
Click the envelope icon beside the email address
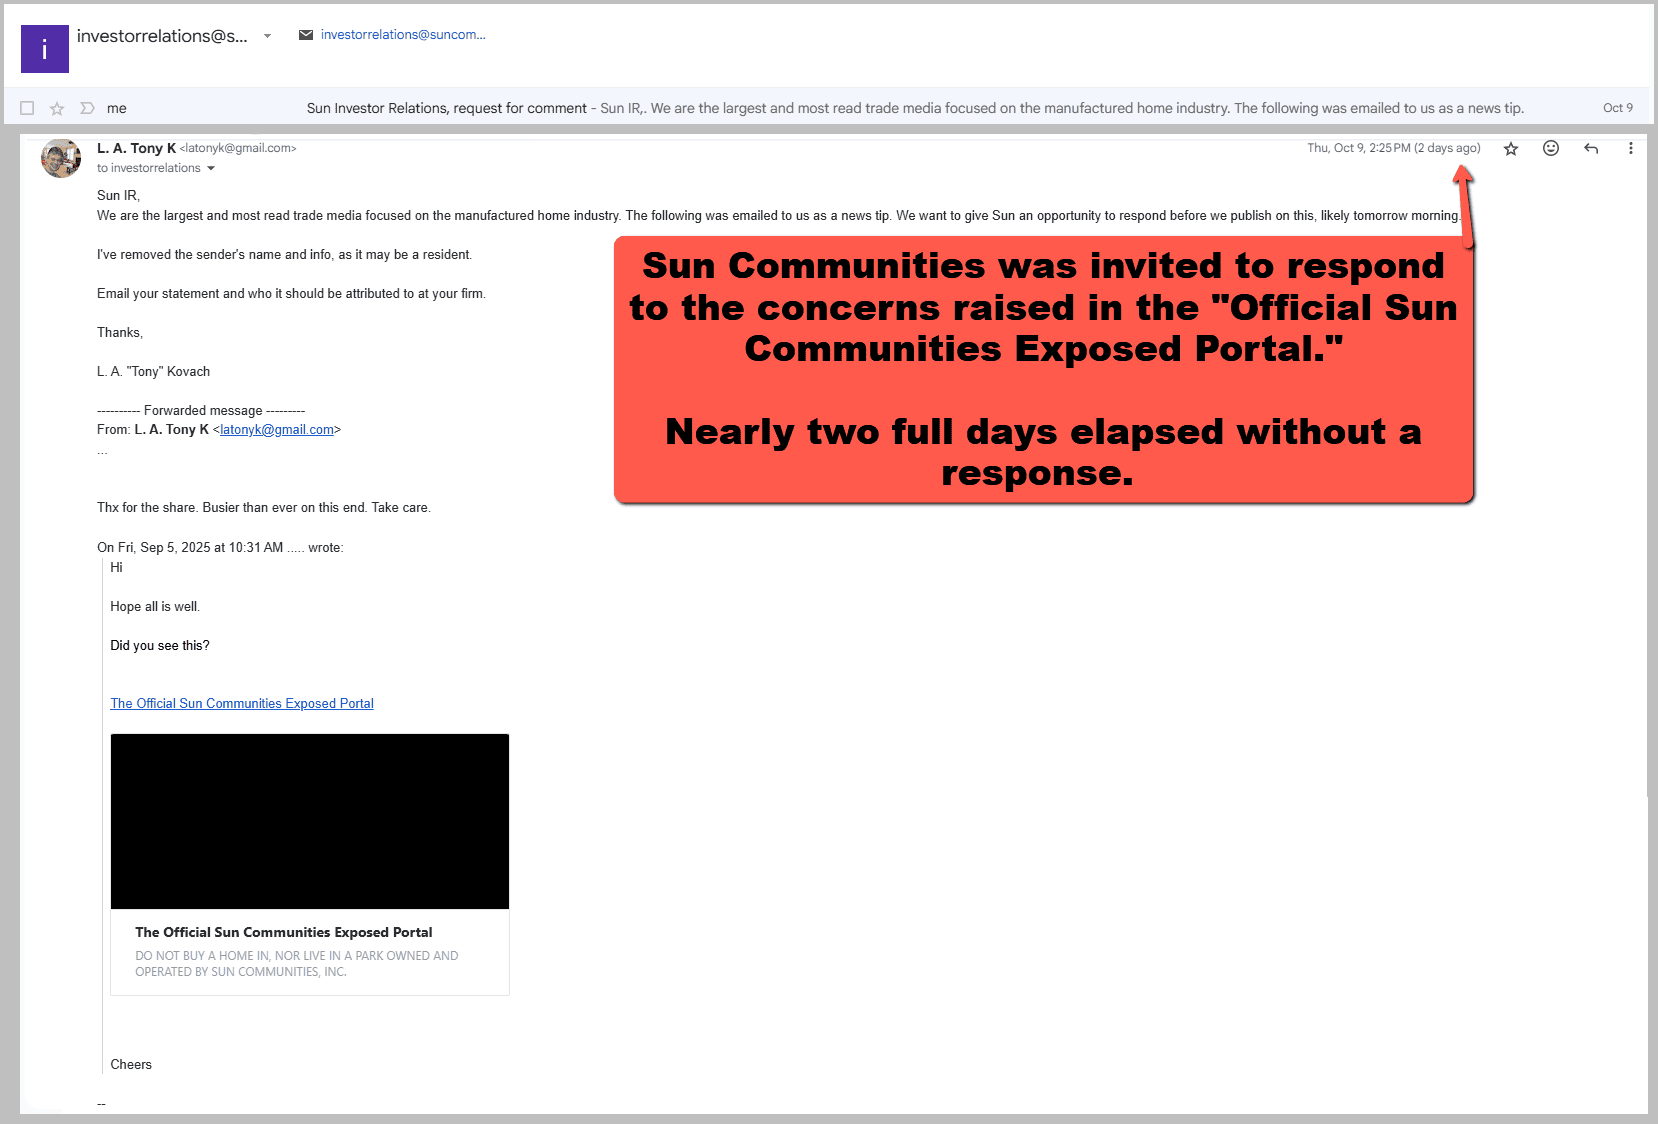tap(306, 35)
